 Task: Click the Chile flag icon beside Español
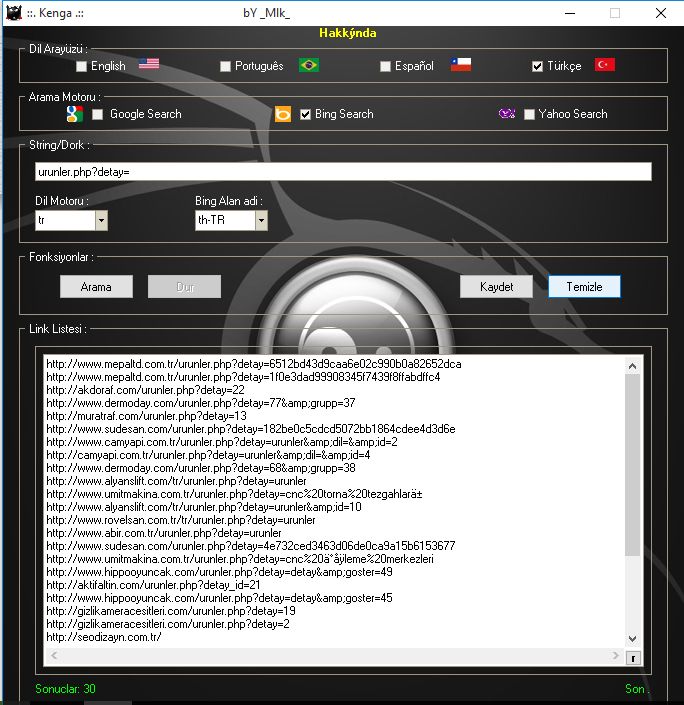tap(461, 65)
